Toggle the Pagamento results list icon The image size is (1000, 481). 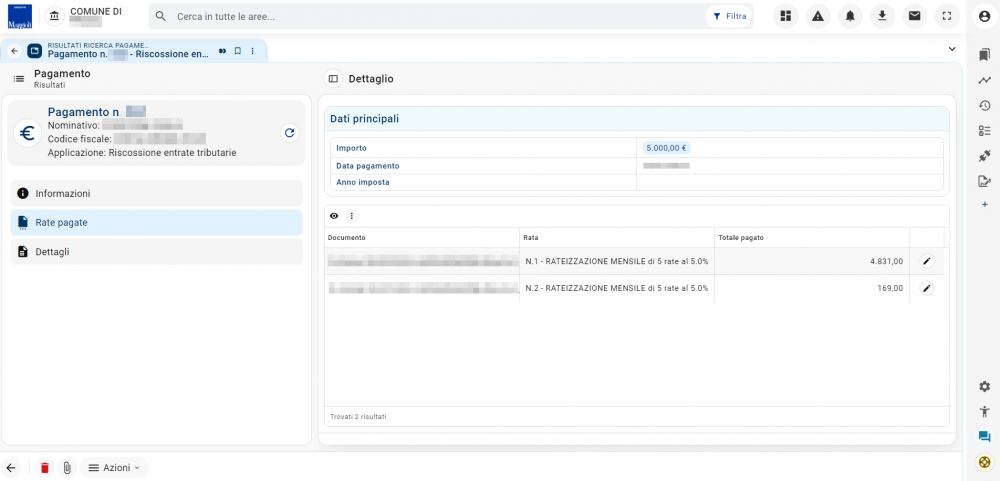tap(18, 78)
